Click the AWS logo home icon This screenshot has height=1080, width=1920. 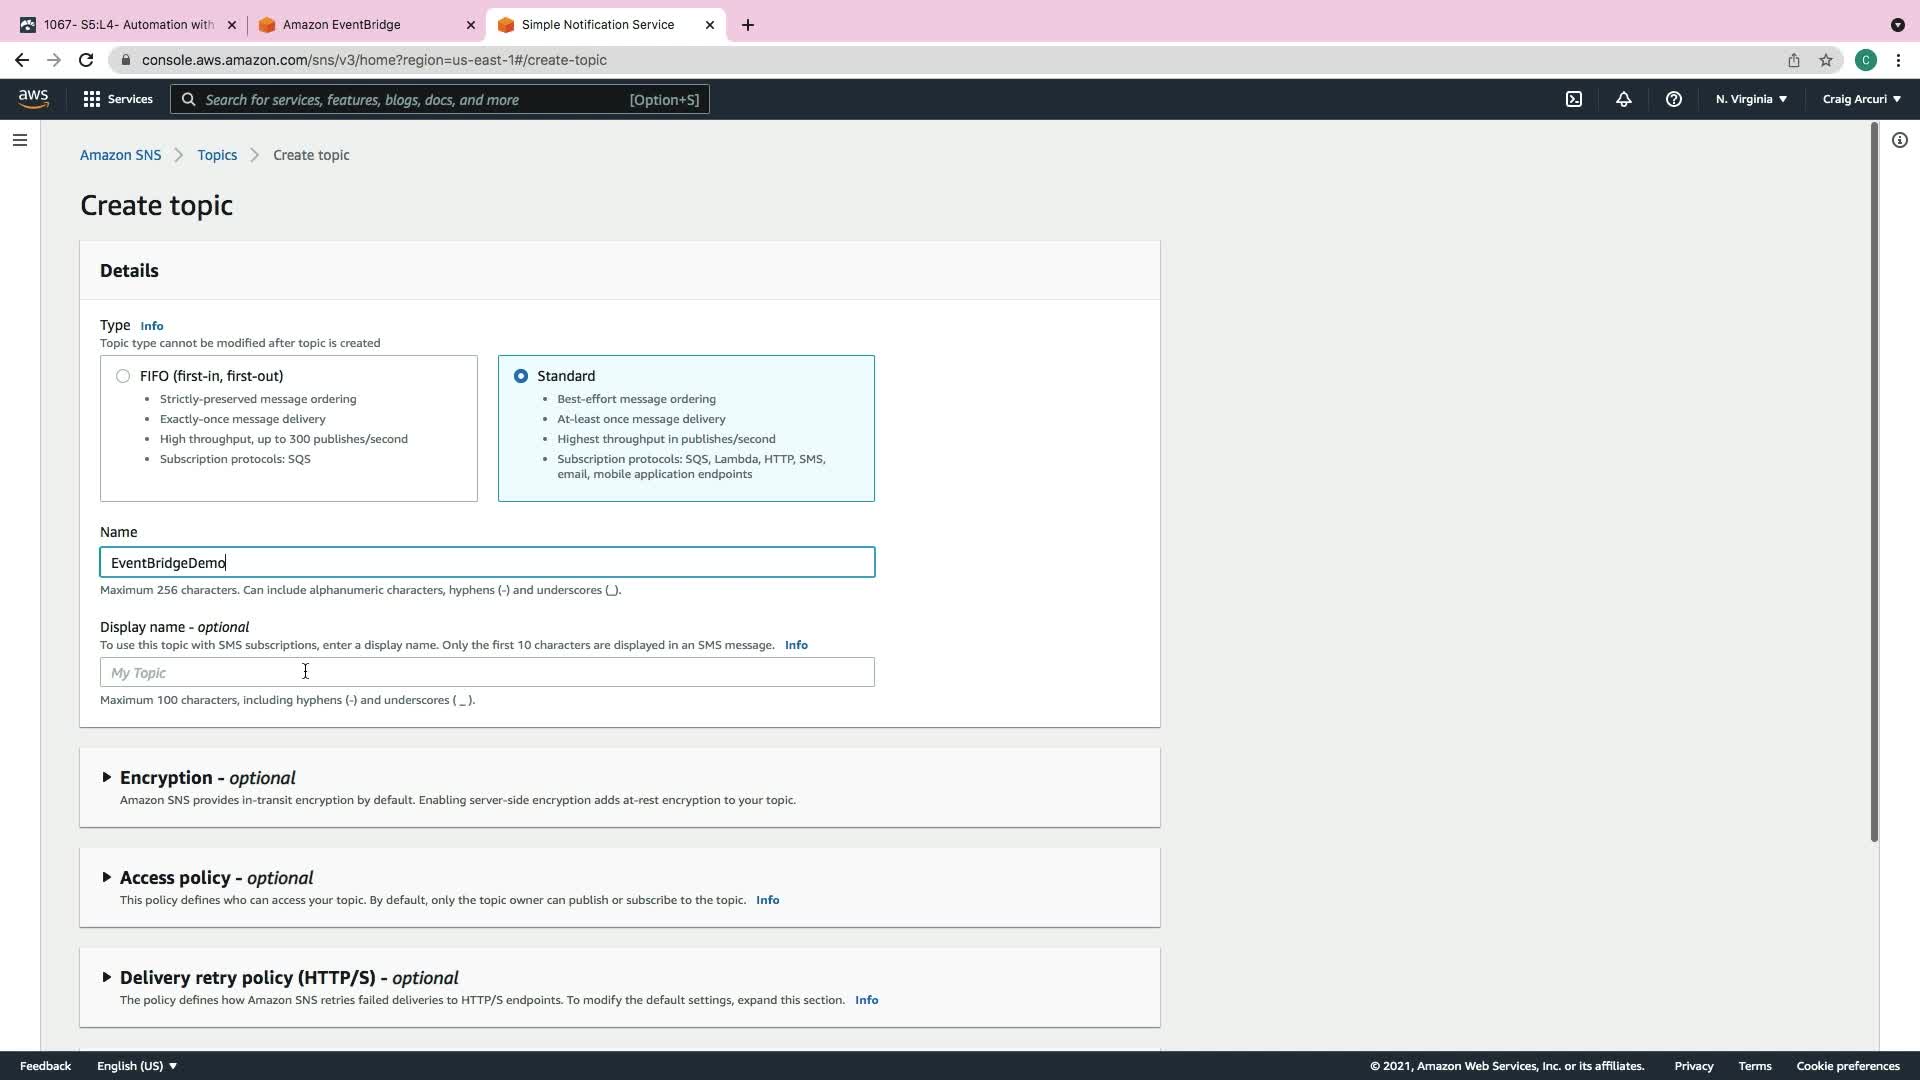[x=33, y=98]
